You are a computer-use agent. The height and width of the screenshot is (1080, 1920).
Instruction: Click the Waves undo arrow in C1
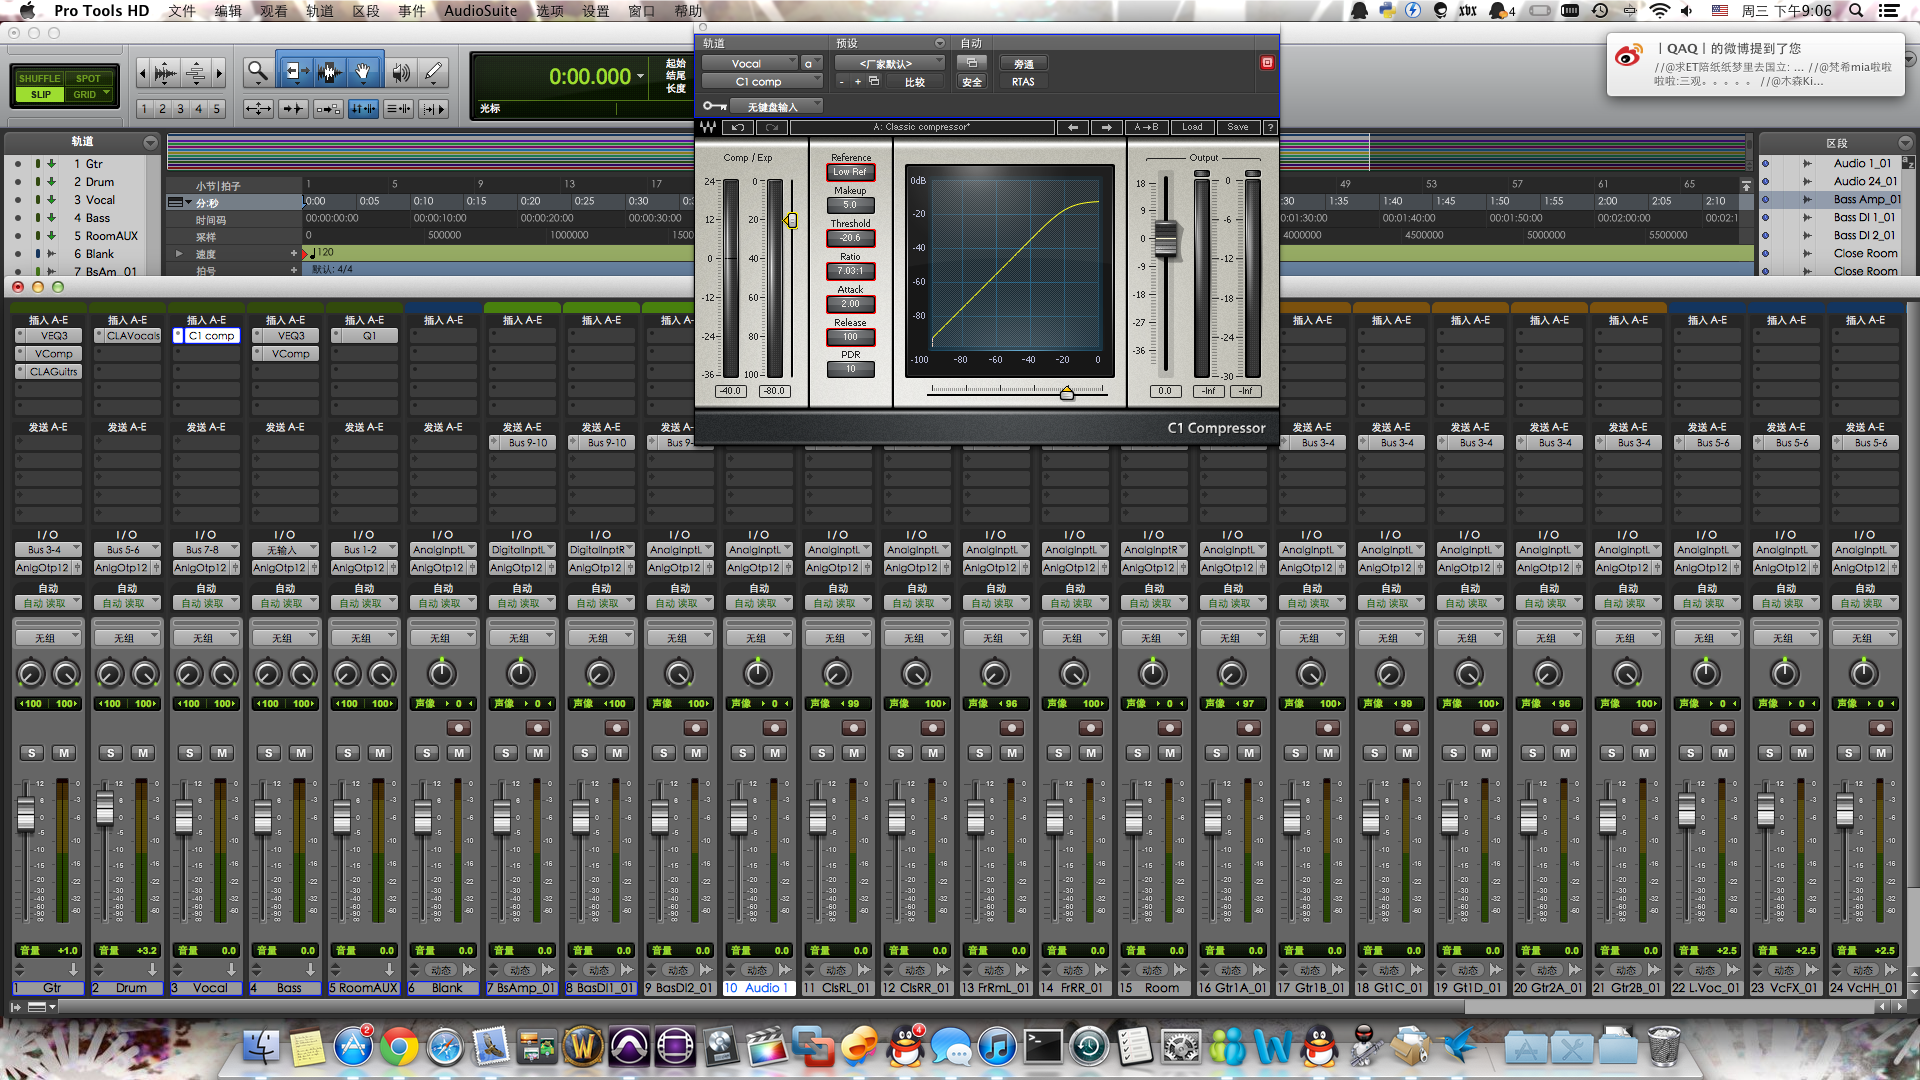coord(738,127)
